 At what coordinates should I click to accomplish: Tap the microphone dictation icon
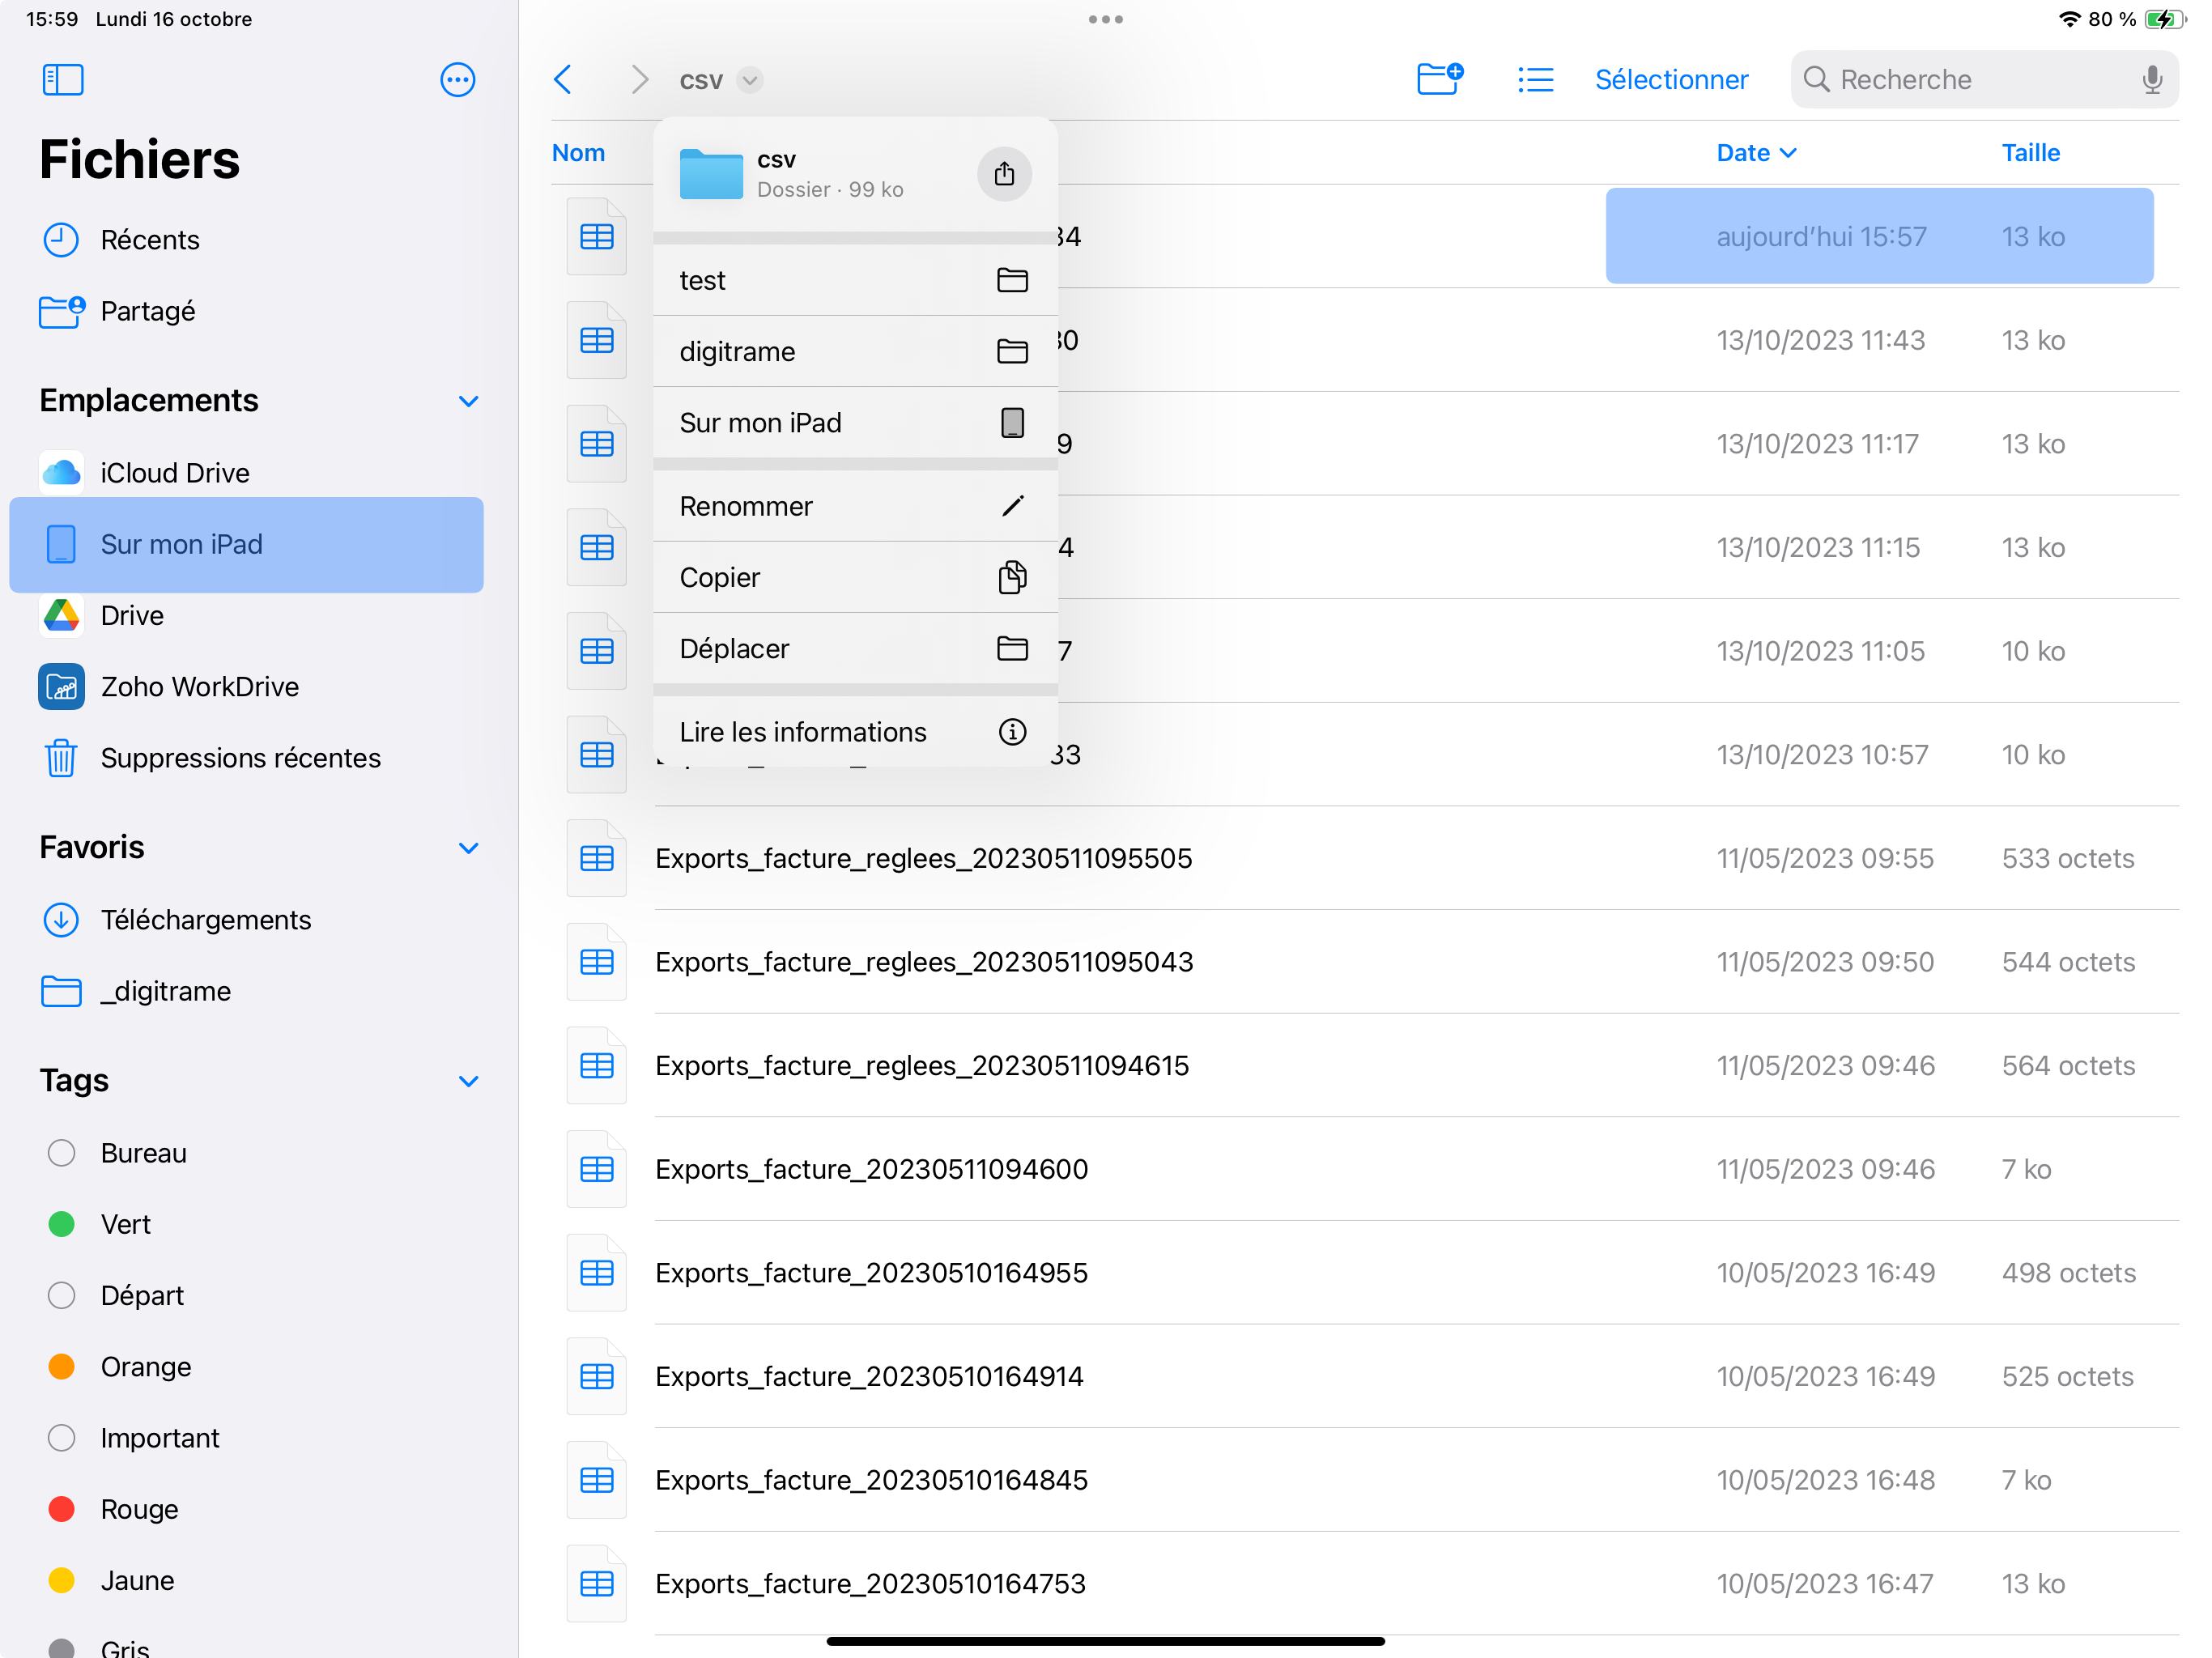click(x=2152, y=79)
